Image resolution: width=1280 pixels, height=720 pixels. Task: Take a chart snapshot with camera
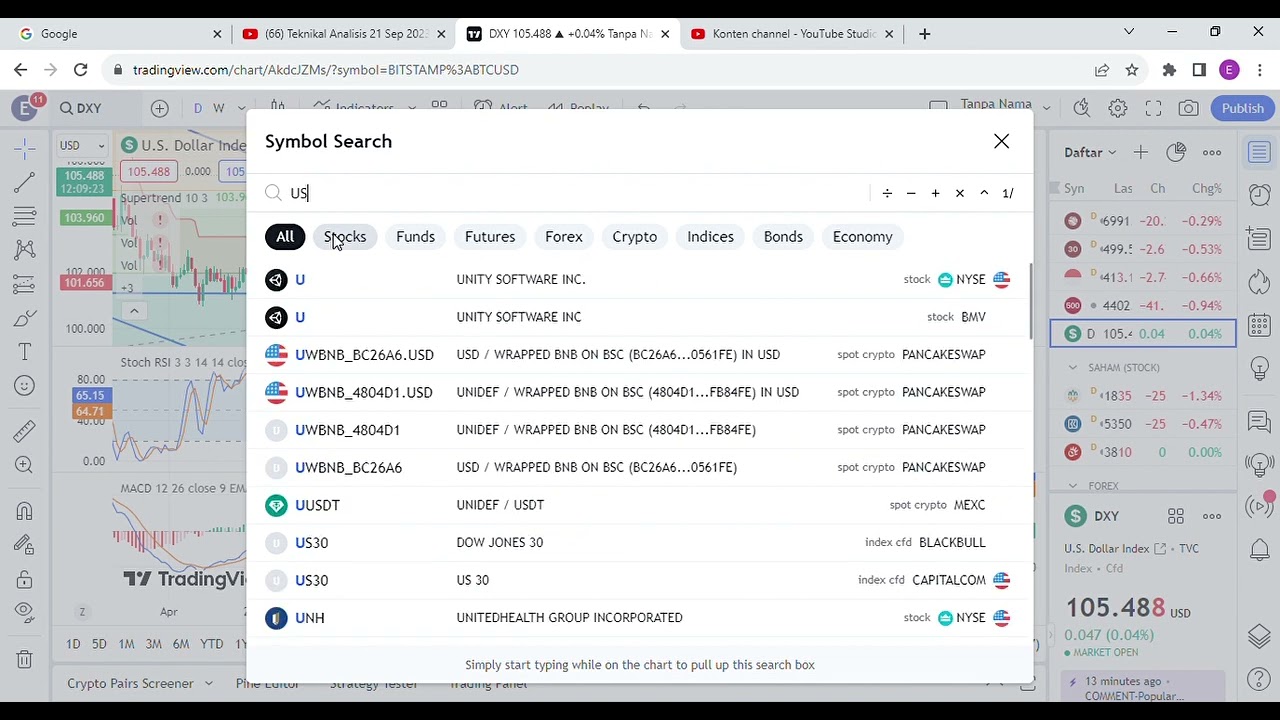(1188, 108)
